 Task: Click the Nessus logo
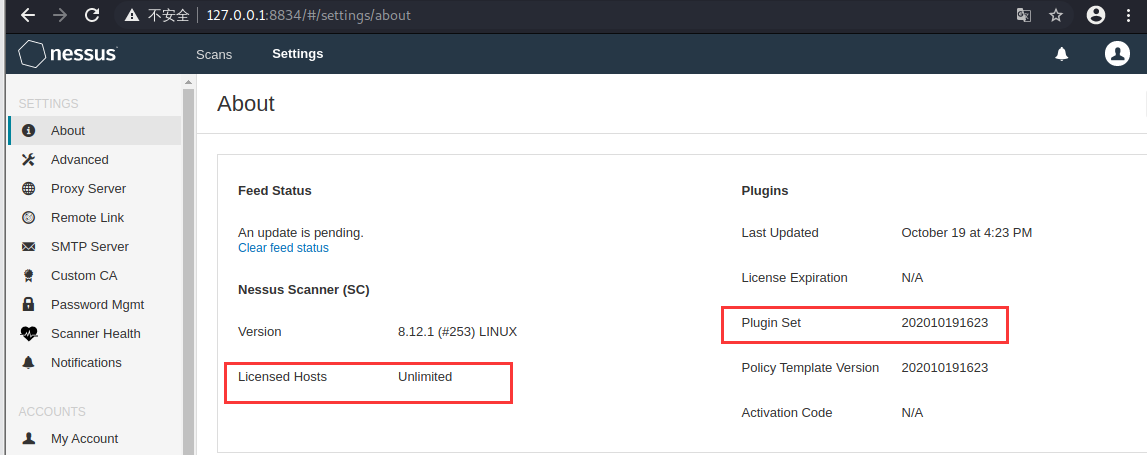(67, 54)
